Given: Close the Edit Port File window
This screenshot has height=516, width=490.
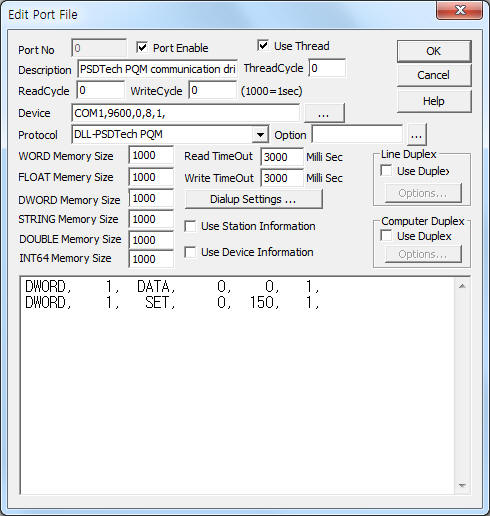Looking at the screenshot, I should click(459, 11).
